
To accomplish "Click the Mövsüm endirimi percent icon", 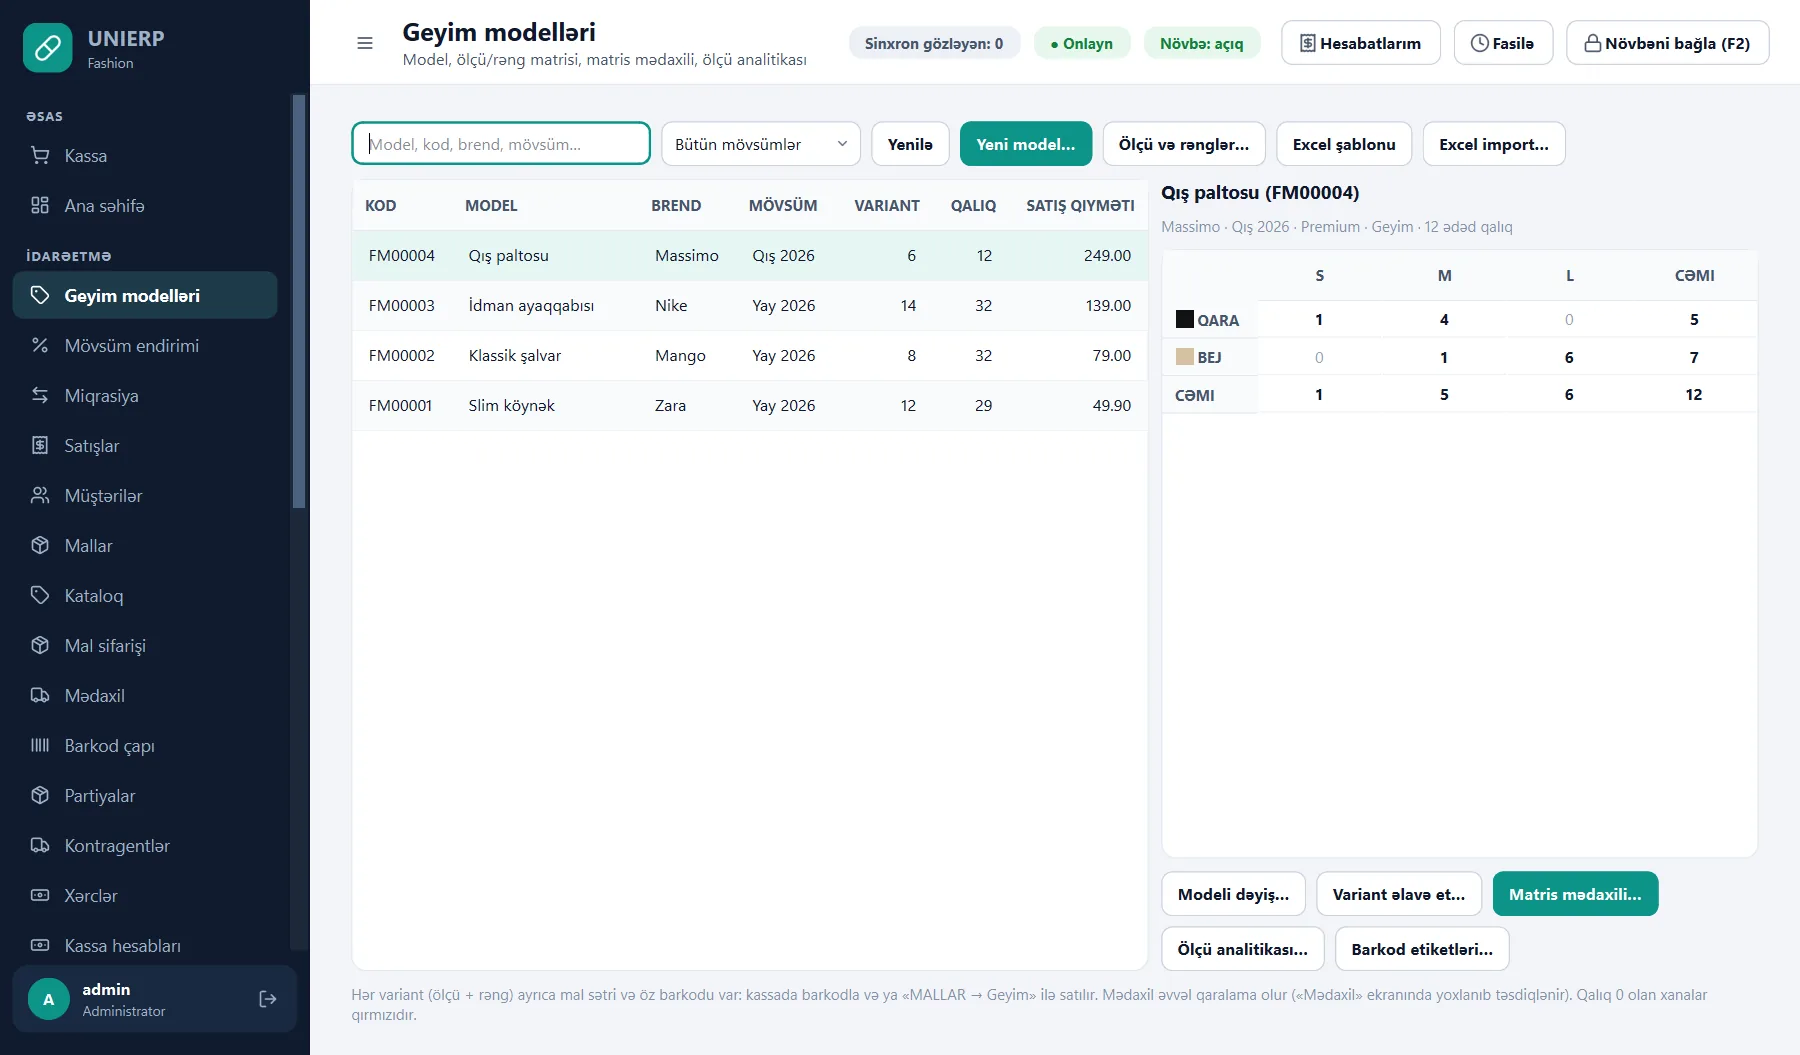I will [x=40, y=345].
